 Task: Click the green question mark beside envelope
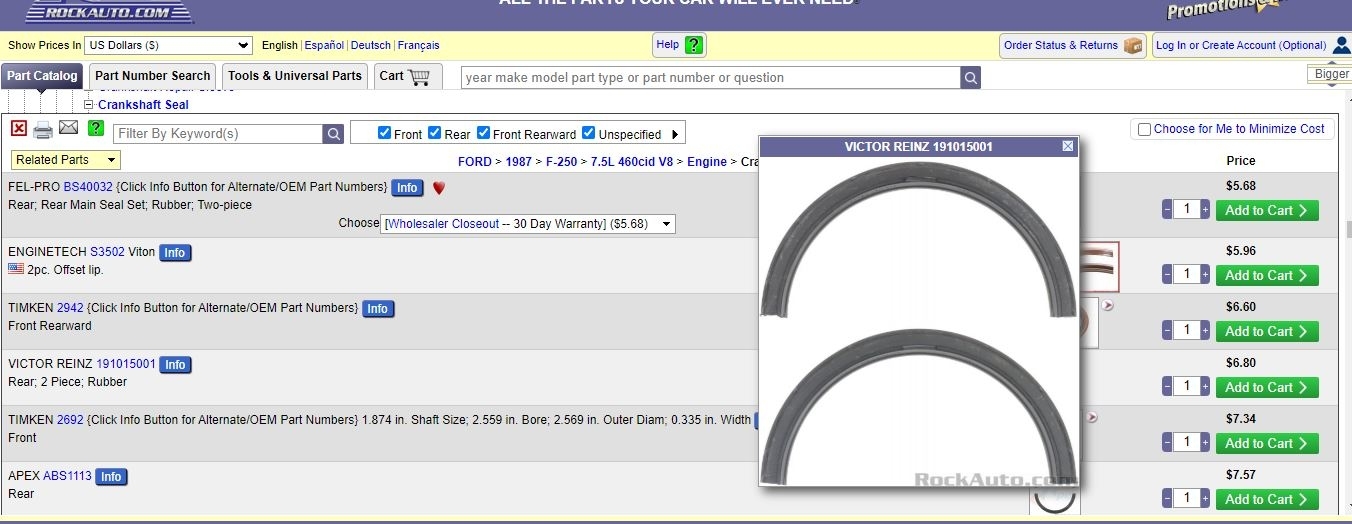[96, 128]
